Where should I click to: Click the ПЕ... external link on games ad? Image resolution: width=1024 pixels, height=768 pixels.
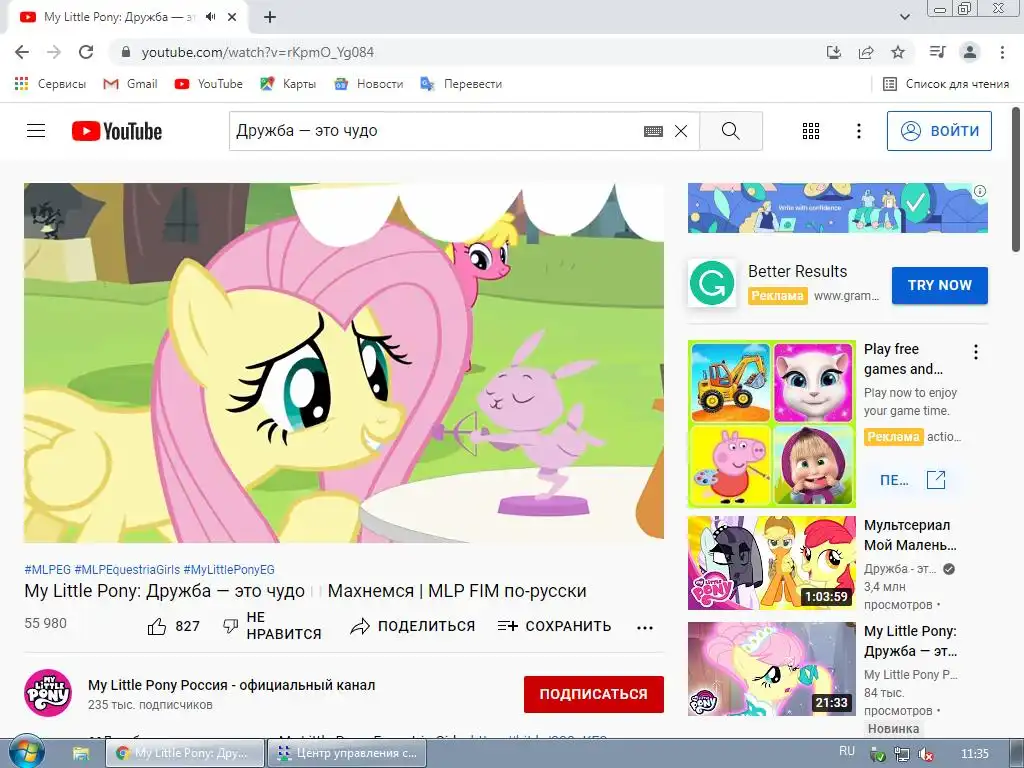click(913, 480)
